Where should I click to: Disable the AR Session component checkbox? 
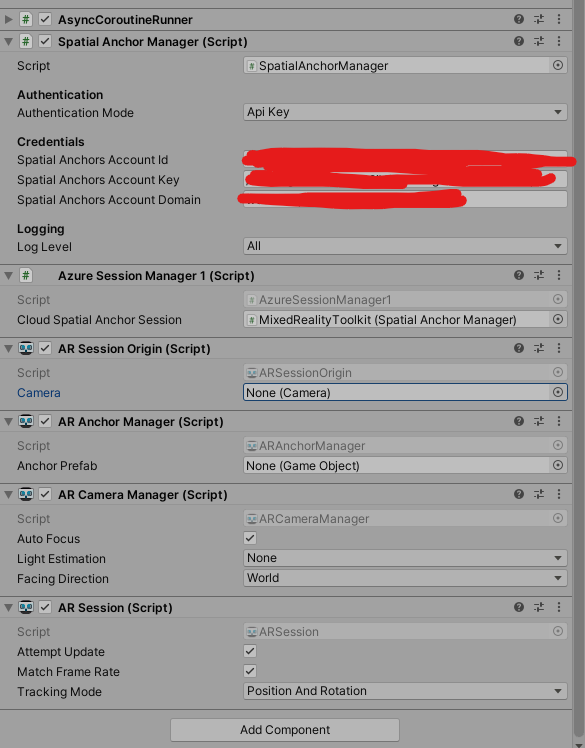(45, 607)
